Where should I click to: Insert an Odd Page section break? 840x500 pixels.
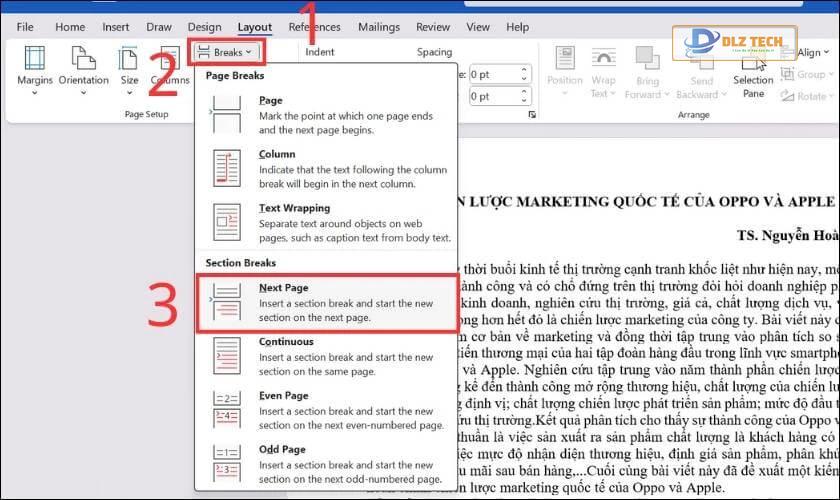(327, 464)
